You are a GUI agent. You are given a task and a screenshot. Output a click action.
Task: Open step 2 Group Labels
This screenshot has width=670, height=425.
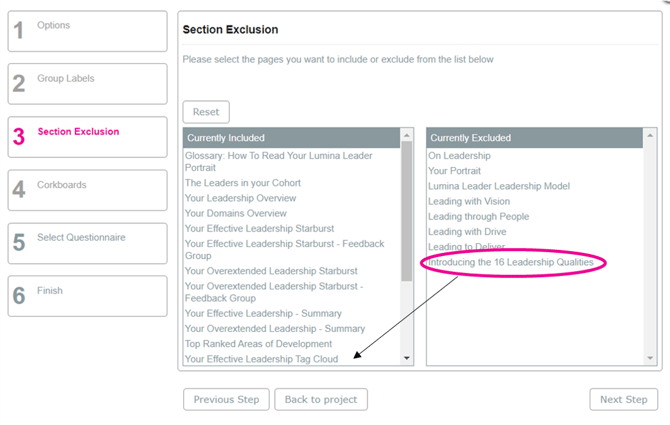pyautogui.click(x=87, y=84)
